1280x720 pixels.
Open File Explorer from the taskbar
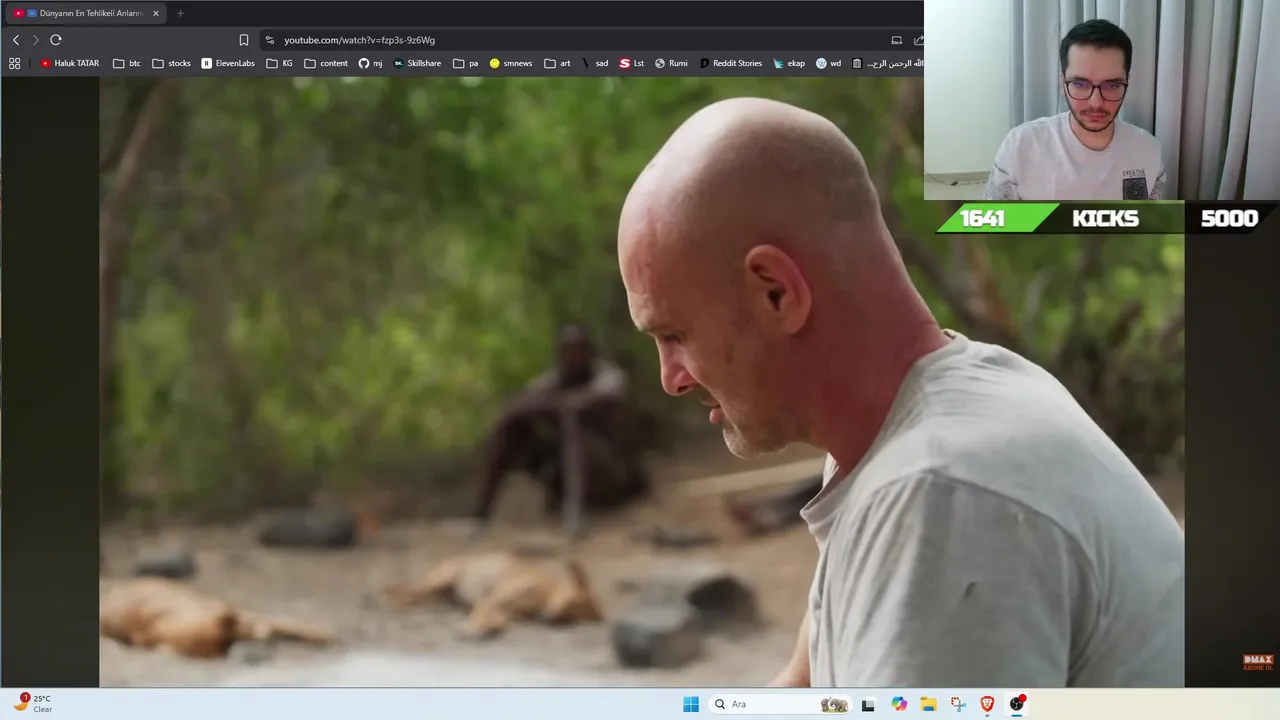click(928, 704)
